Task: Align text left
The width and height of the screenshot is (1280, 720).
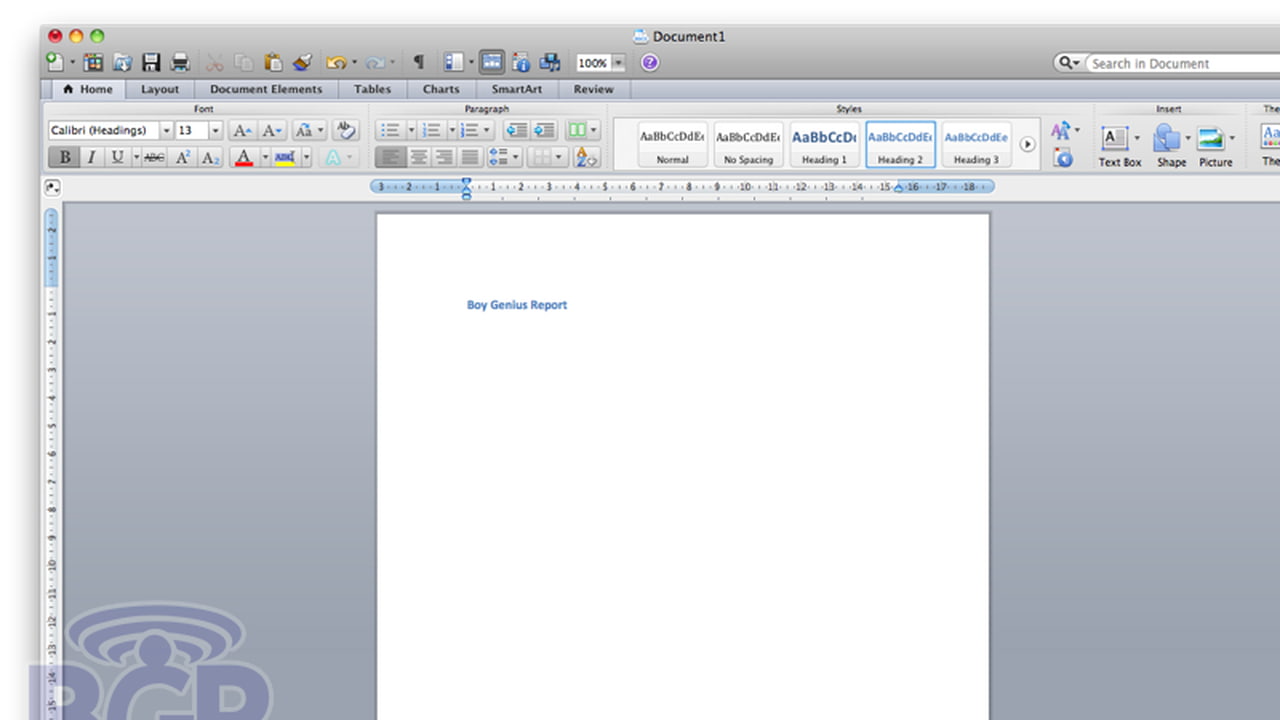Action: tap(390, 157)
